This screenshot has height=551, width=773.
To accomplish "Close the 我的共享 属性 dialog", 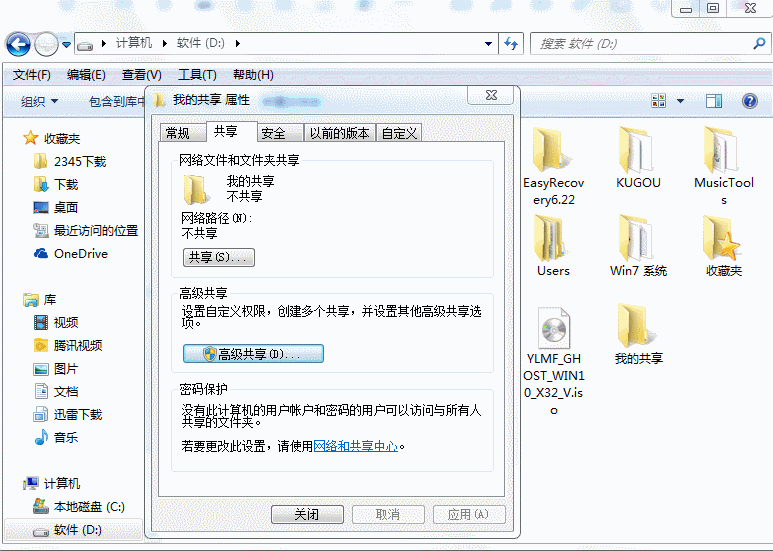I will 491,95.
